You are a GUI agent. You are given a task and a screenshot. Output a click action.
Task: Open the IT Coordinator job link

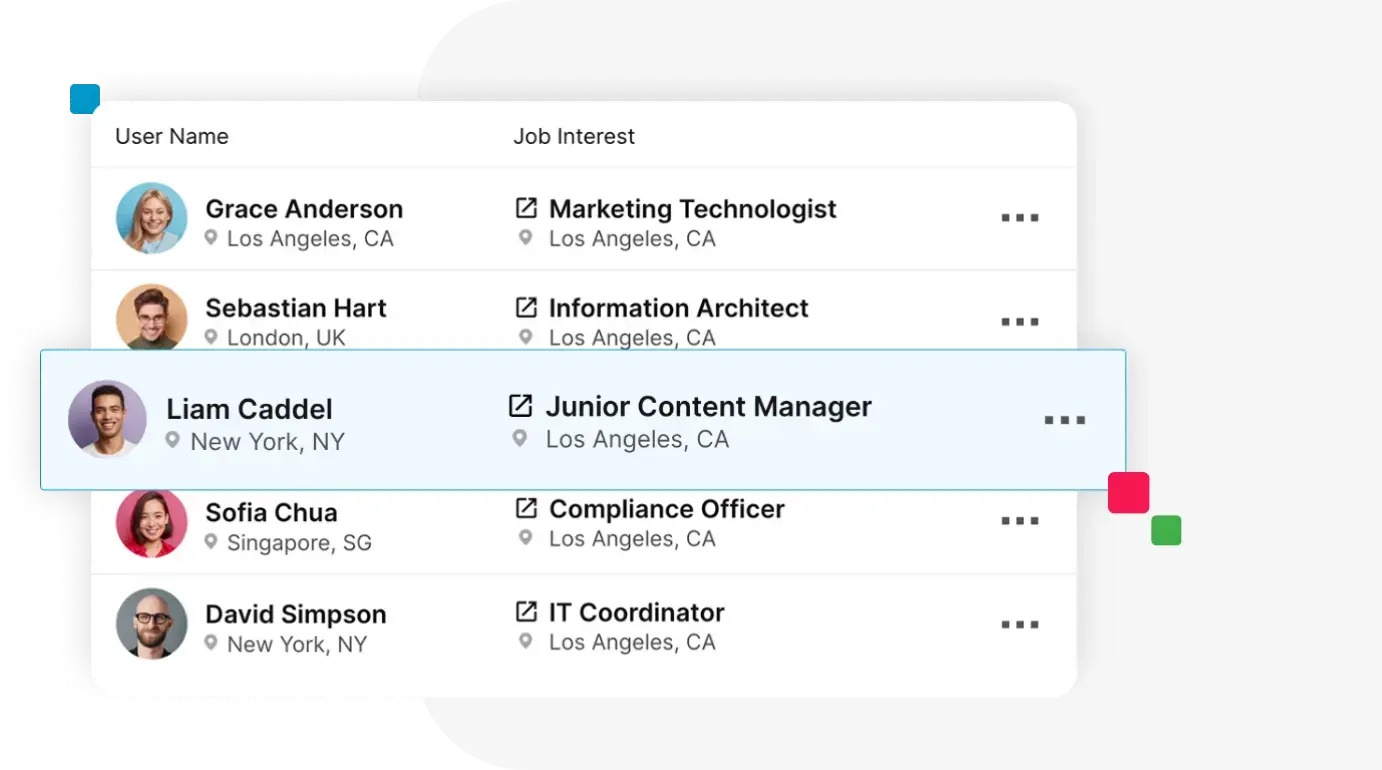point(637,612)
